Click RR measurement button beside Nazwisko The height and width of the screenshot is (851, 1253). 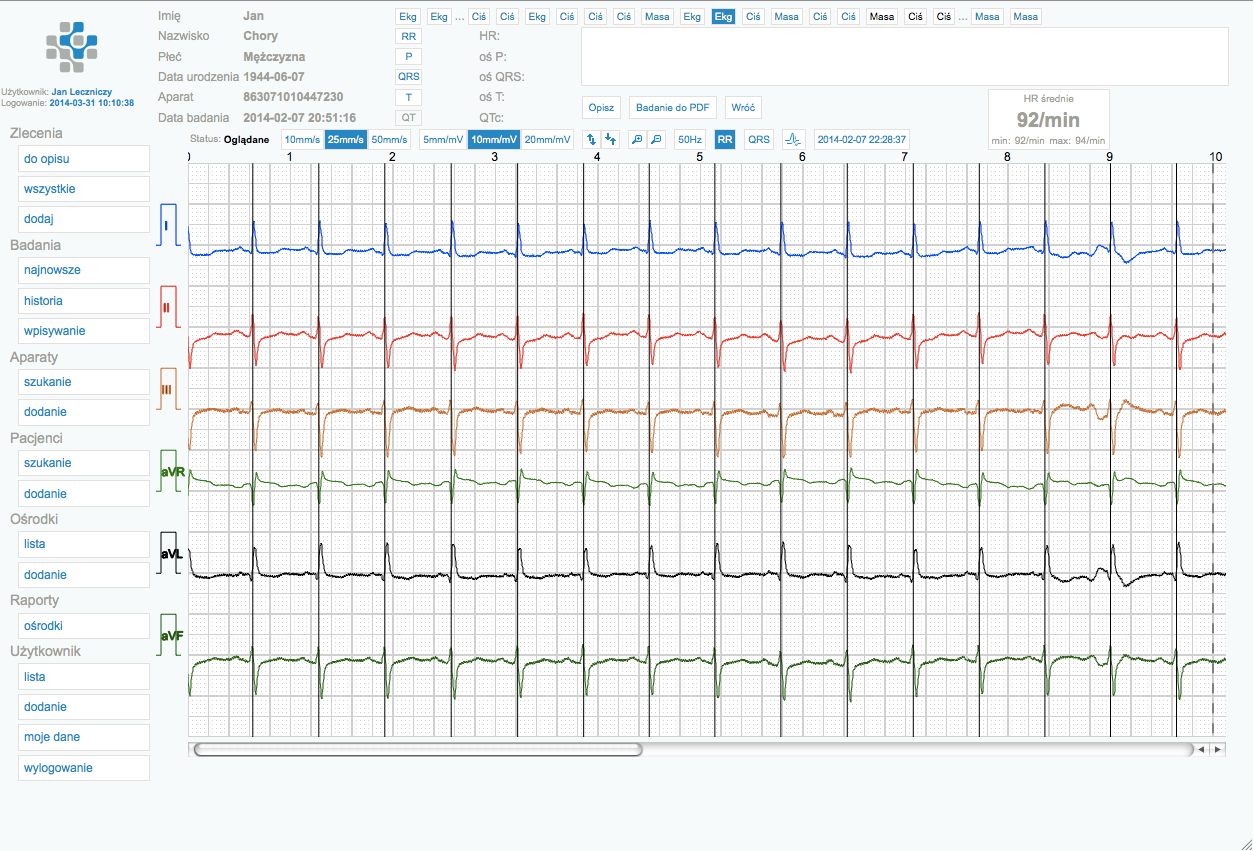tap(408, 36)
